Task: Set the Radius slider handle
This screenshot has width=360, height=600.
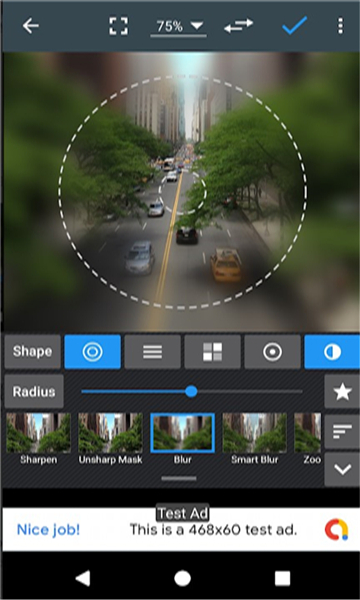Action: coord(191,391)
